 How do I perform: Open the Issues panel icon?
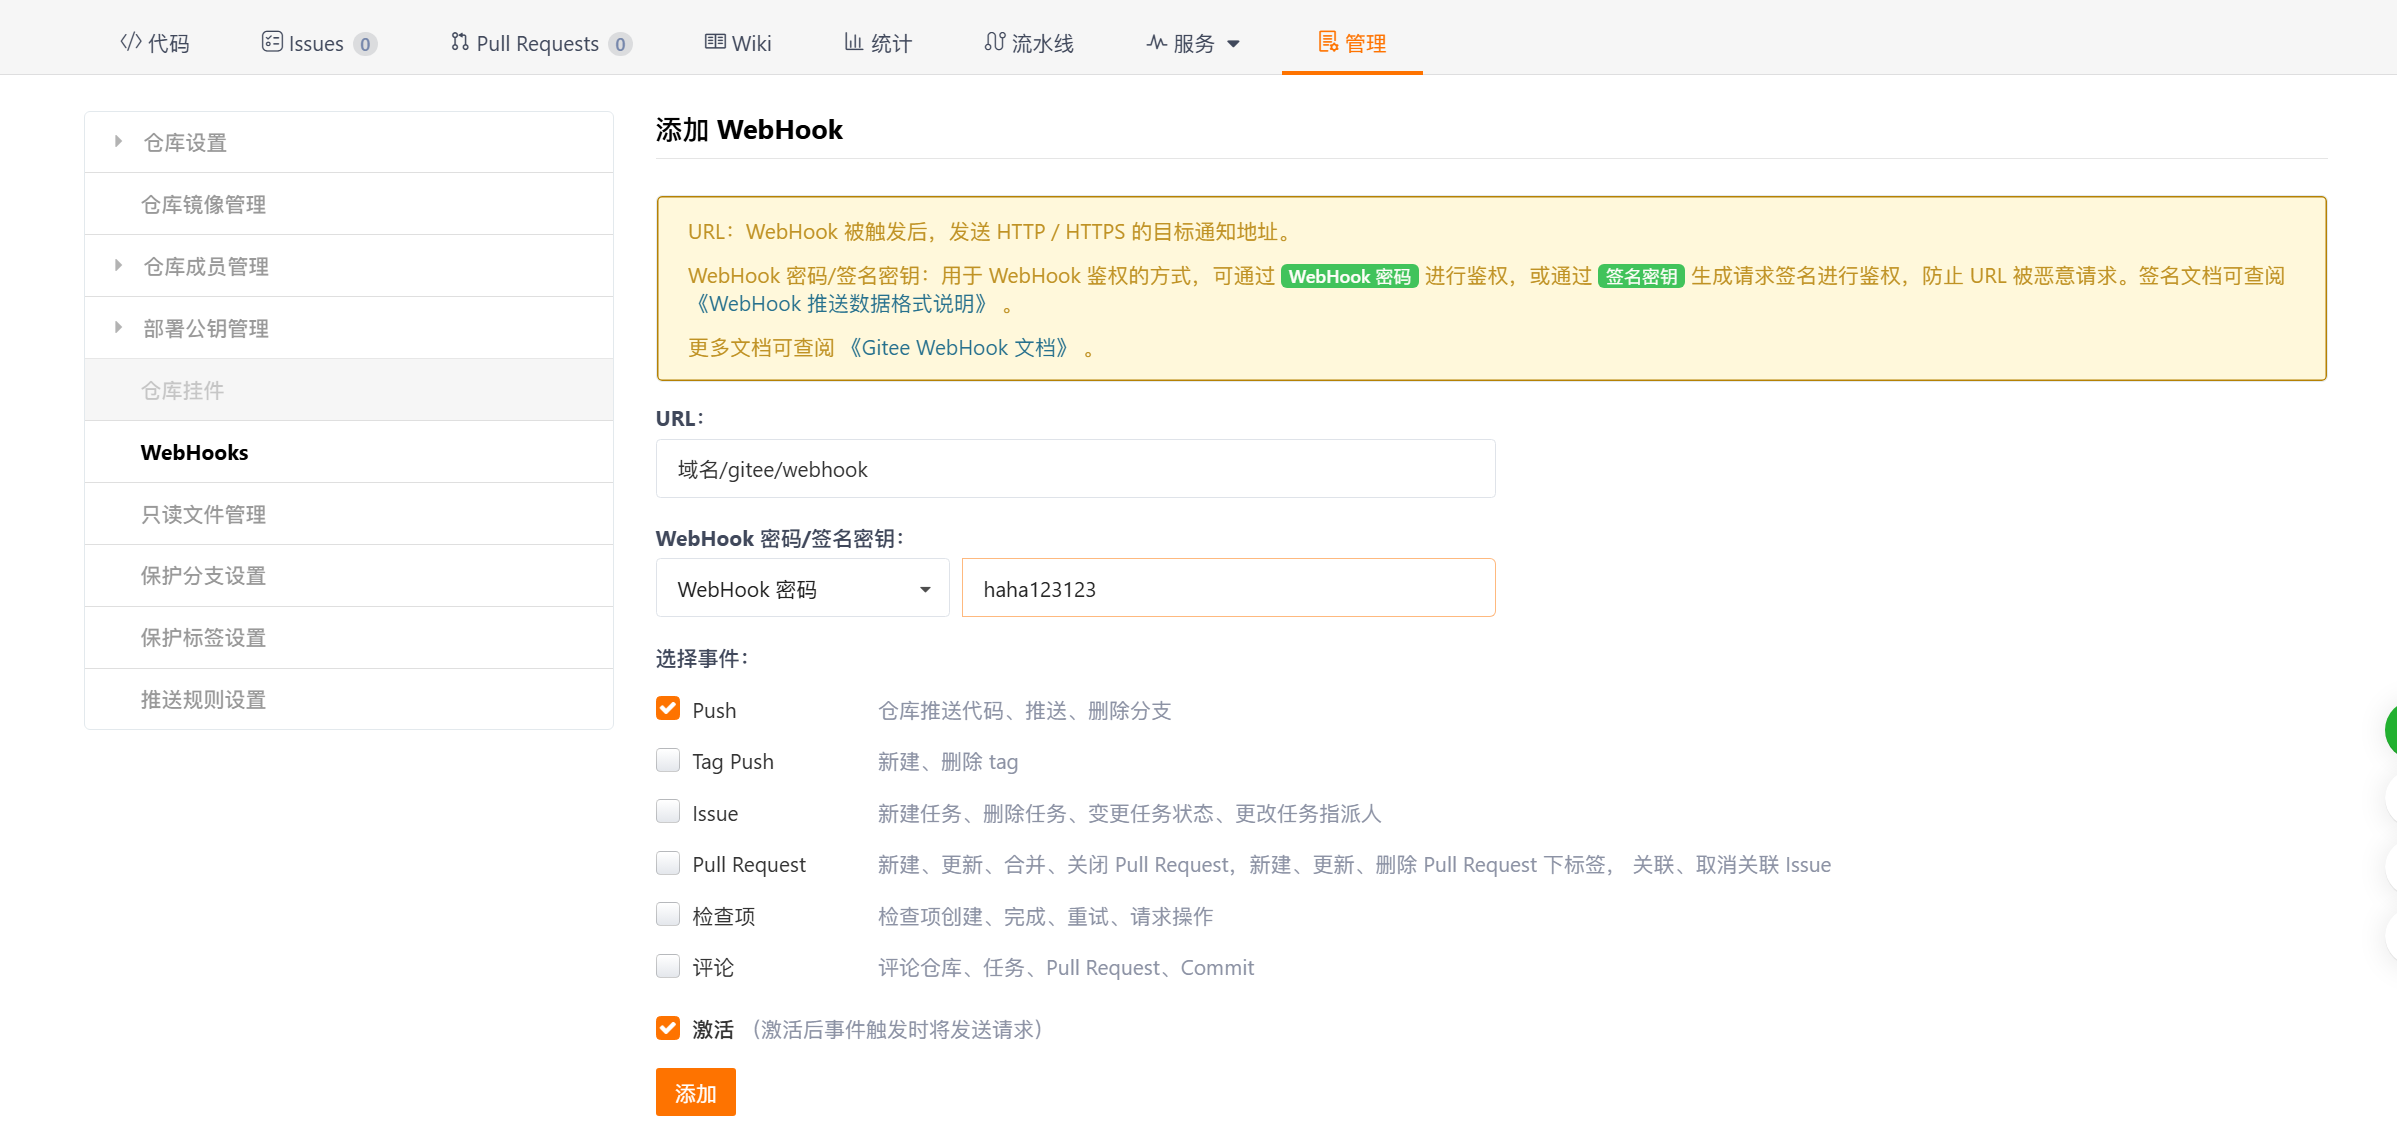pyautogui.click(x=271, y=42)
